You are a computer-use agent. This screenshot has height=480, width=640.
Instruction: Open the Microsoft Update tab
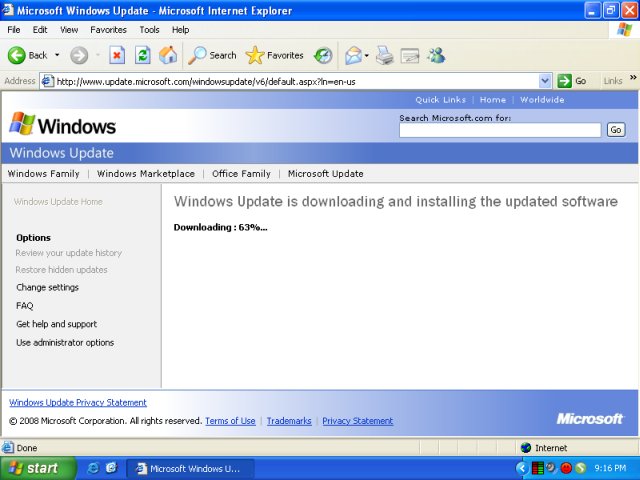pyautogui.click(x=325, y=173)
